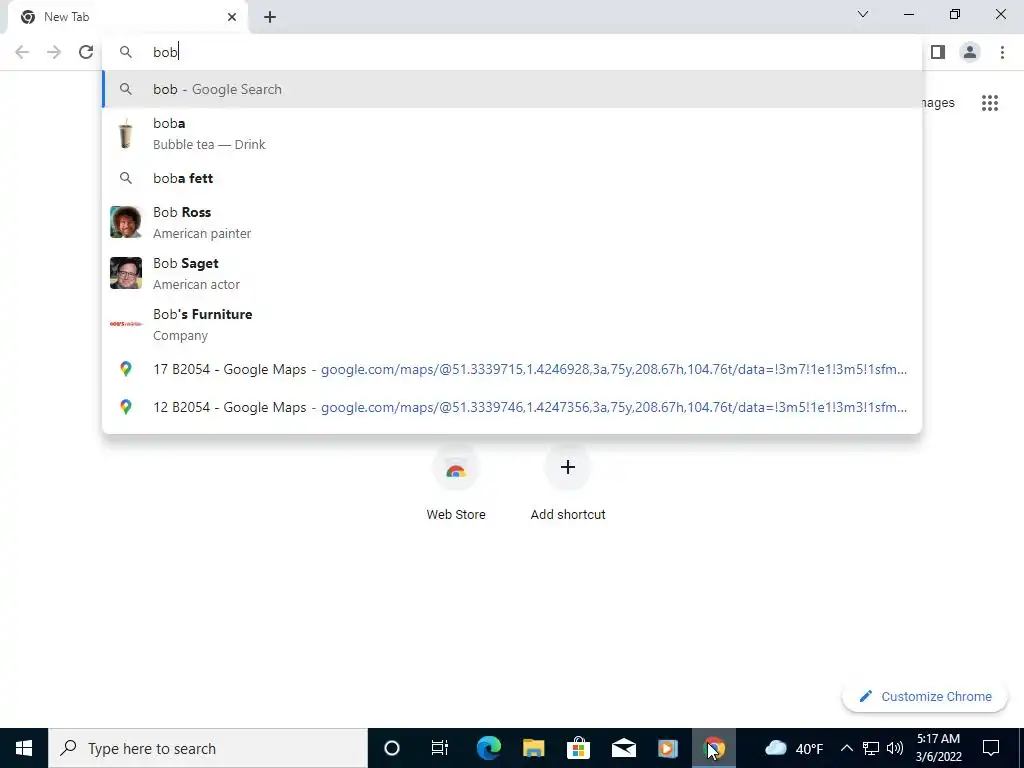Go forward with the right arrow
The width and height of the screenshot is (1024, 768).
(x=54, y=52)
